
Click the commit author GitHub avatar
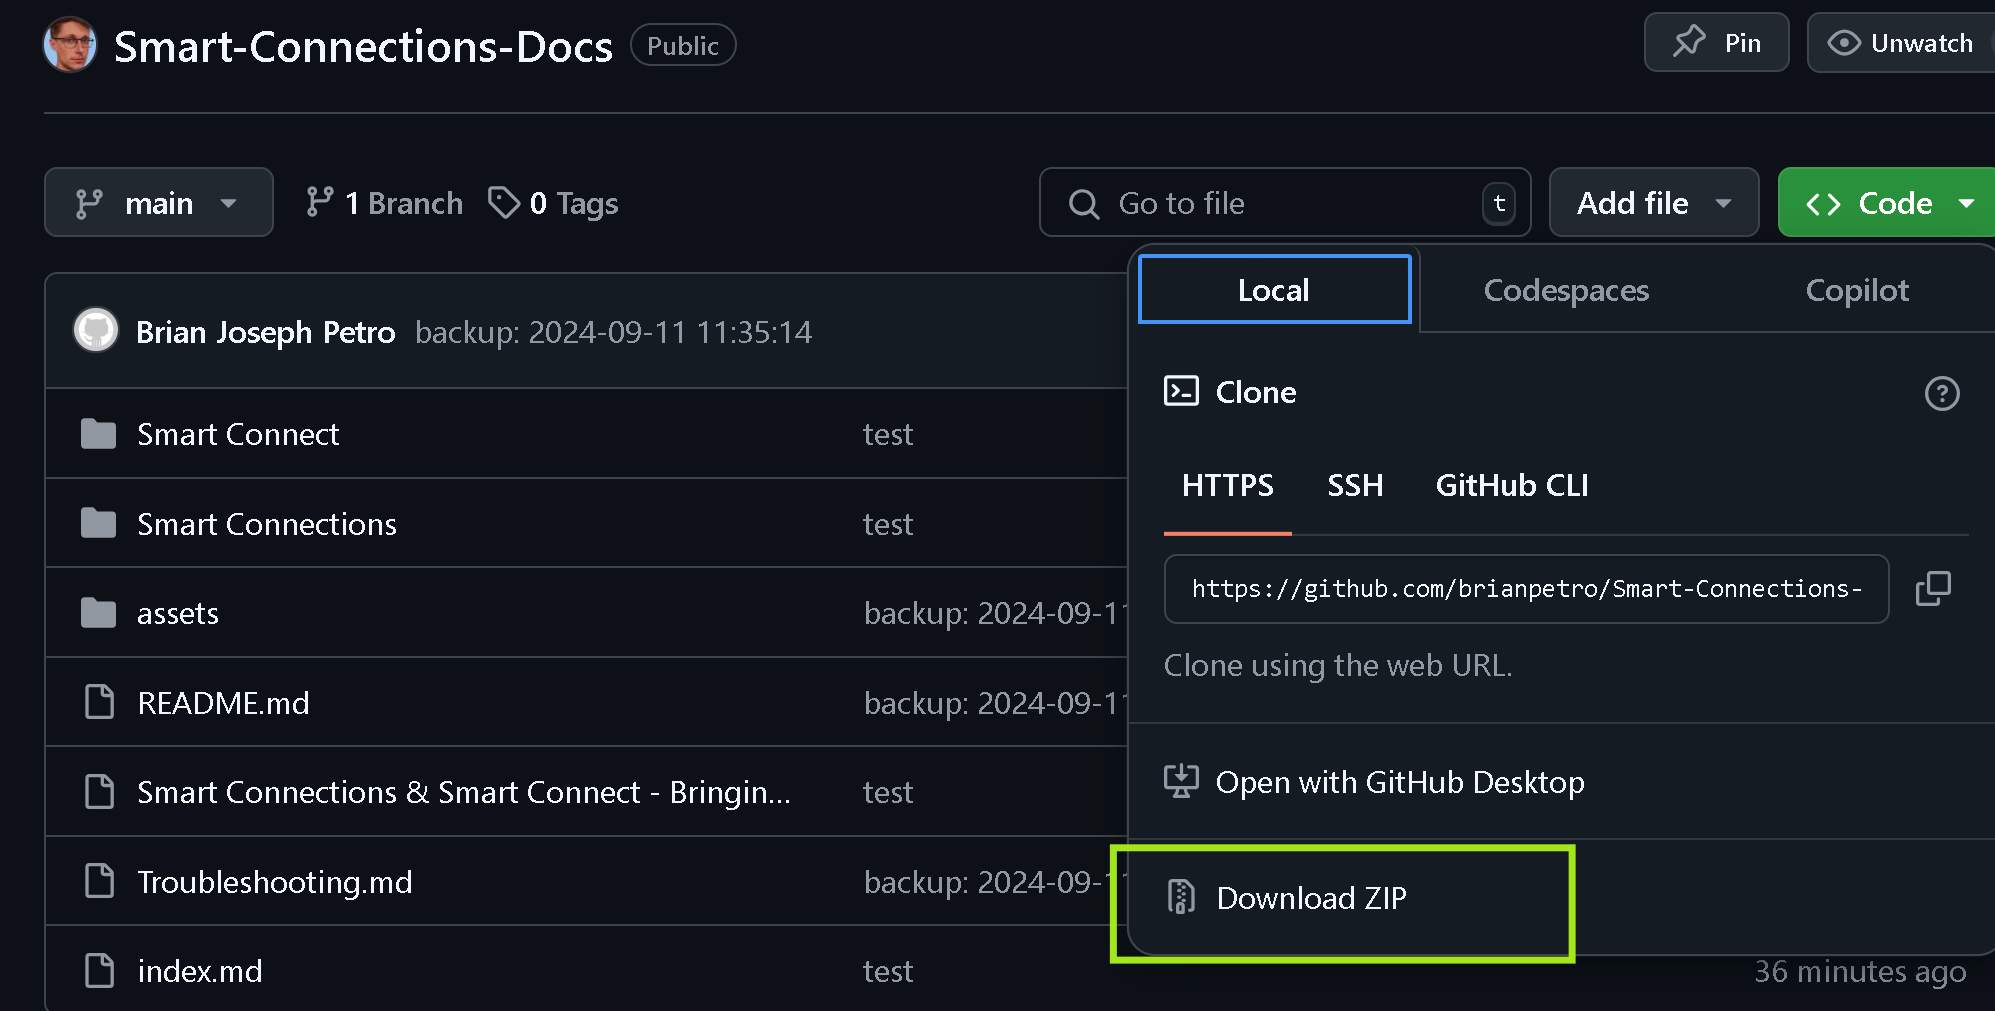pyautogui.click(x=96, y=330)
